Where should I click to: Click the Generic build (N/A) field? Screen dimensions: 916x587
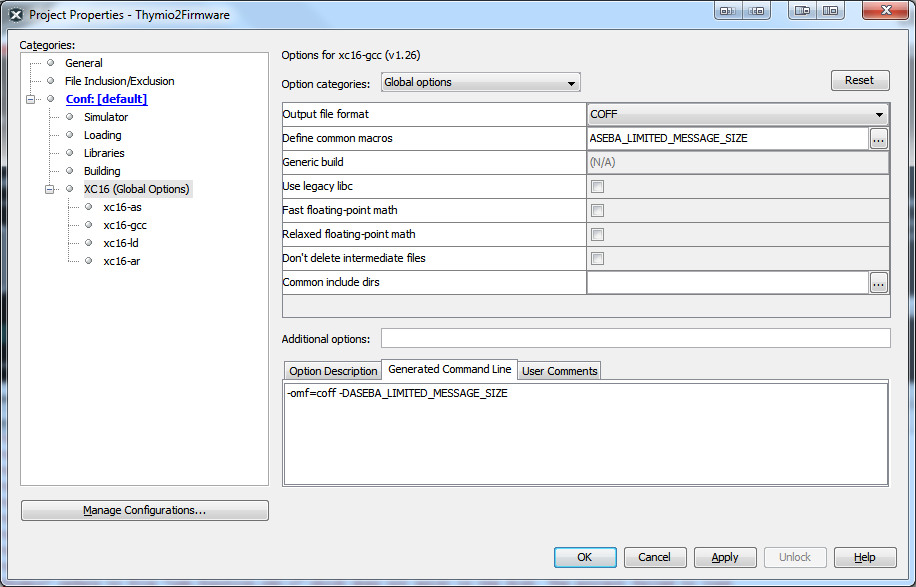pos(738,162)
